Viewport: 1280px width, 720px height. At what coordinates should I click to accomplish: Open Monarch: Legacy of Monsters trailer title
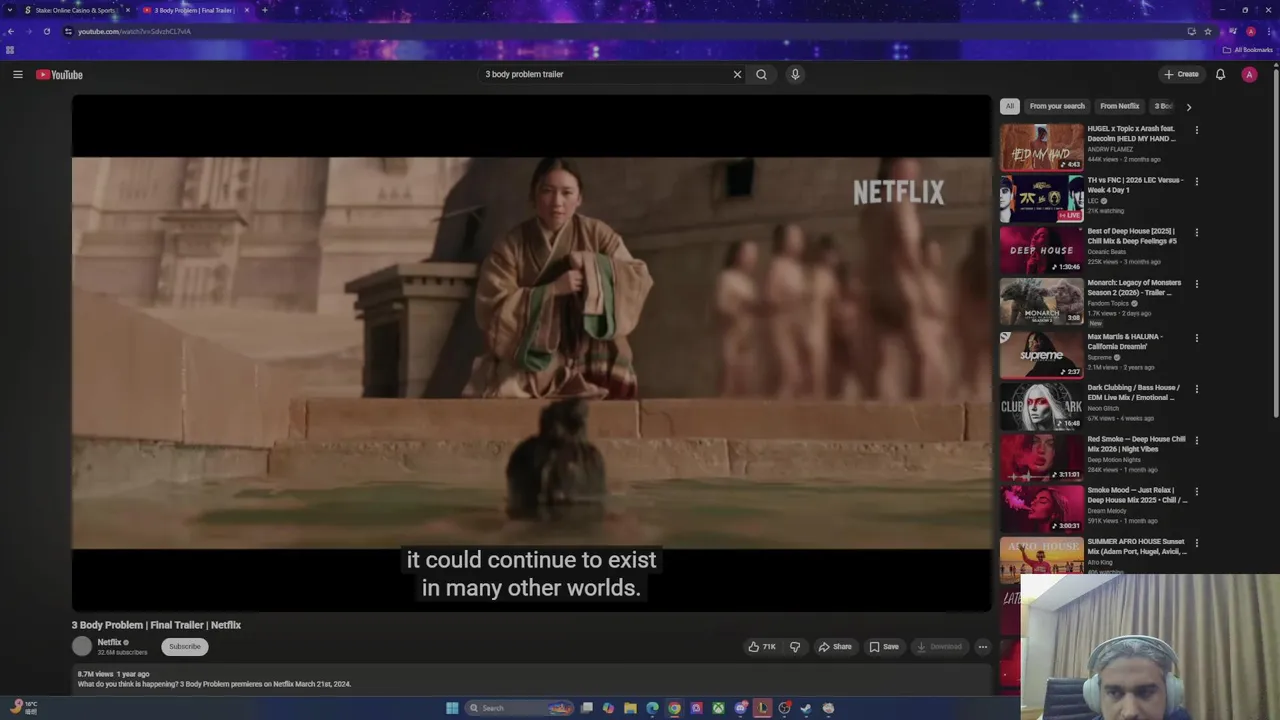pyautogui.click(x=1134, y=287)
